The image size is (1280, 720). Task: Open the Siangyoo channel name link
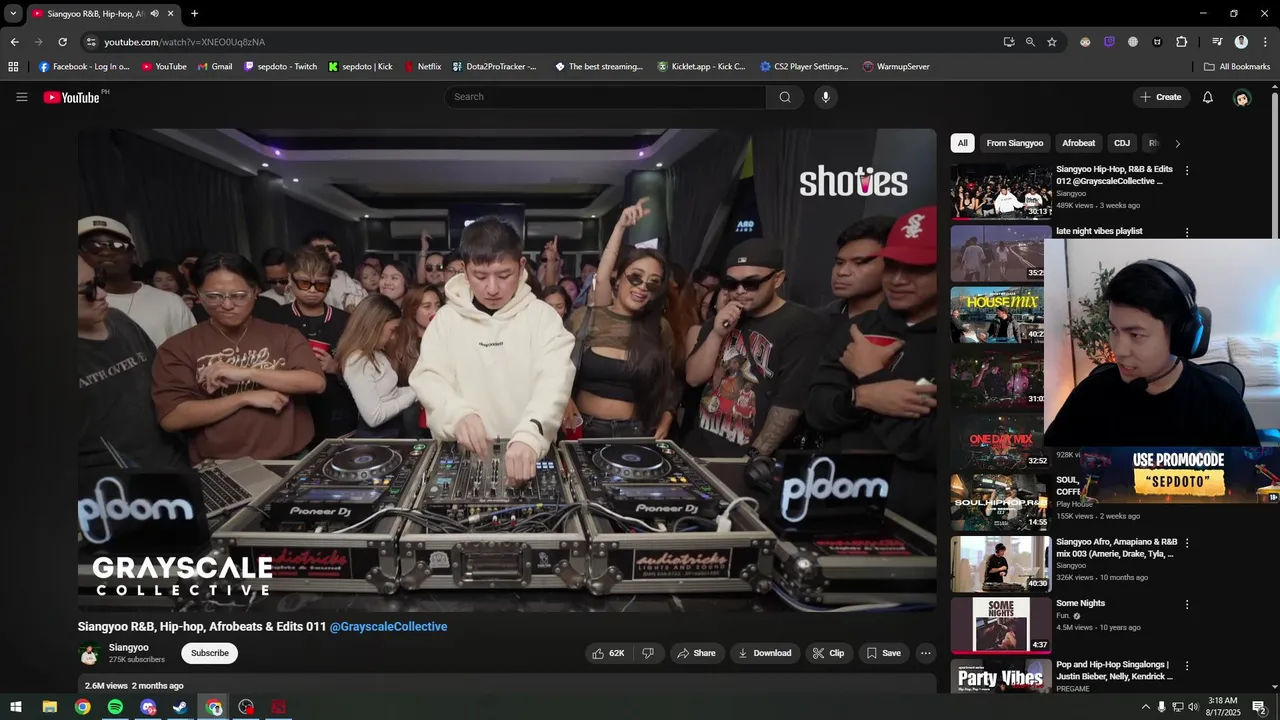129,647
